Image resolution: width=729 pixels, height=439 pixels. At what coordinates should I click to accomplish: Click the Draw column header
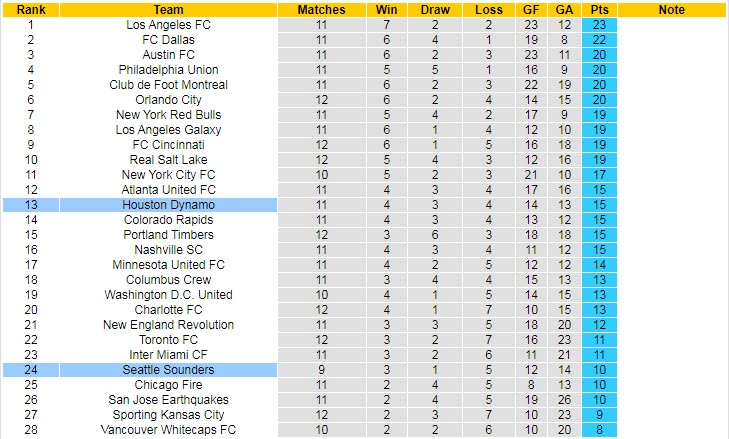point(435,9)
